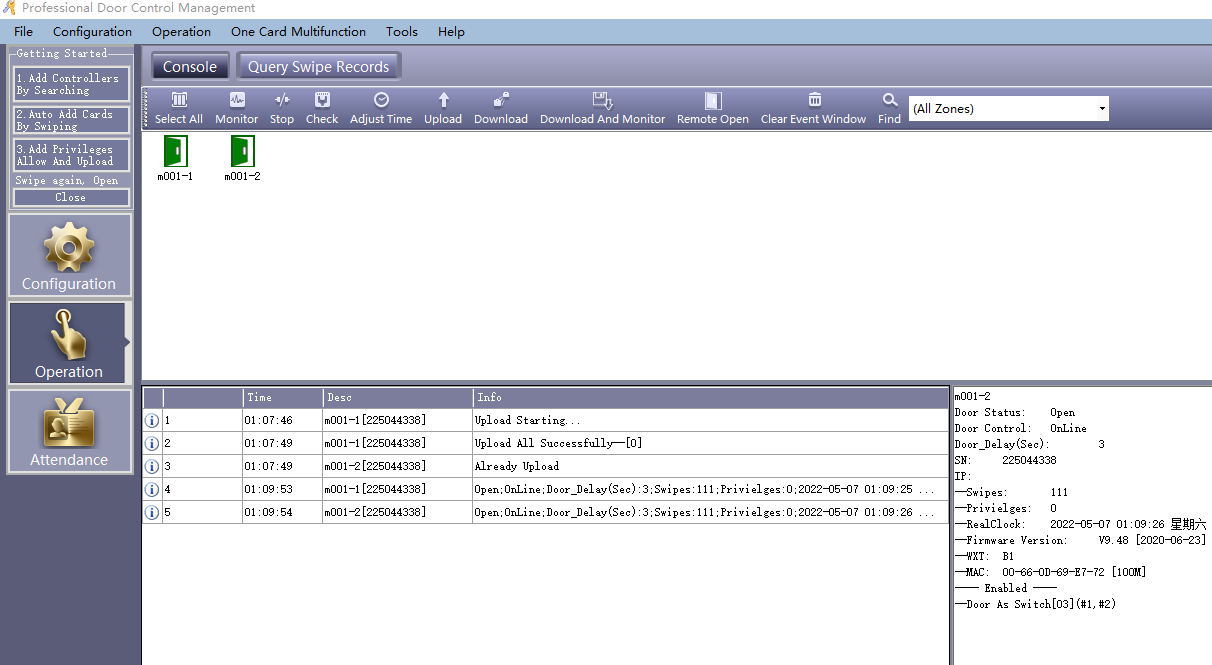Open the Attendance sidebar panel
This screenshot has width=1212, height=665.
[69, 431]
